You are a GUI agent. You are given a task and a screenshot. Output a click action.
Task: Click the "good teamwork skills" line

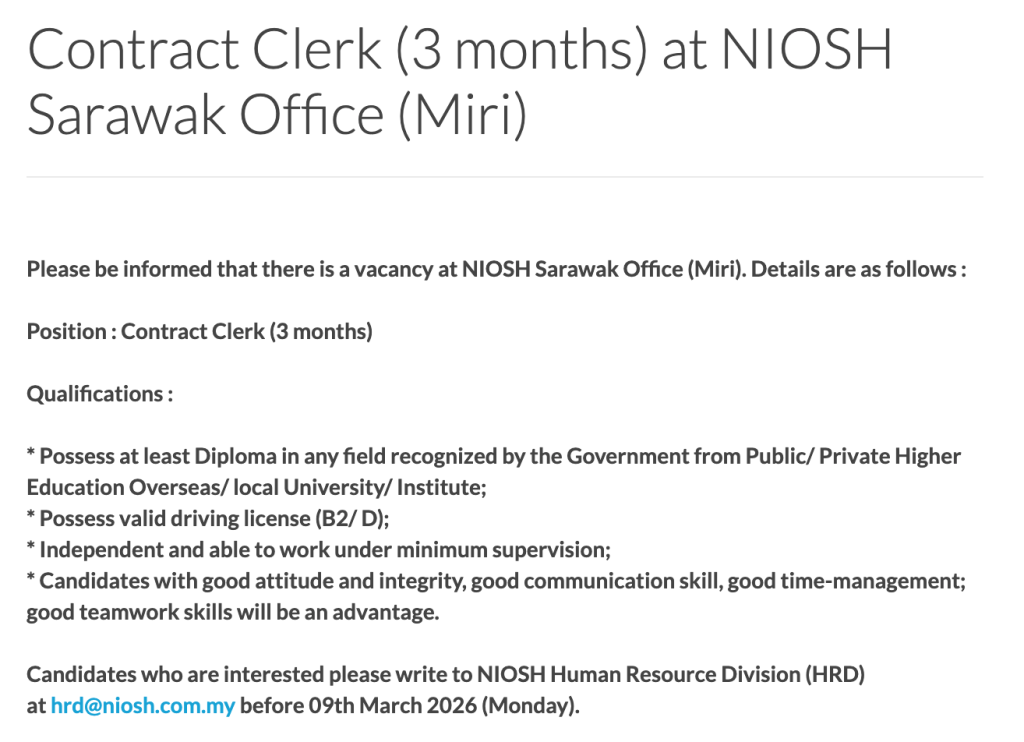pyautogui.click(x=232, y=612)
